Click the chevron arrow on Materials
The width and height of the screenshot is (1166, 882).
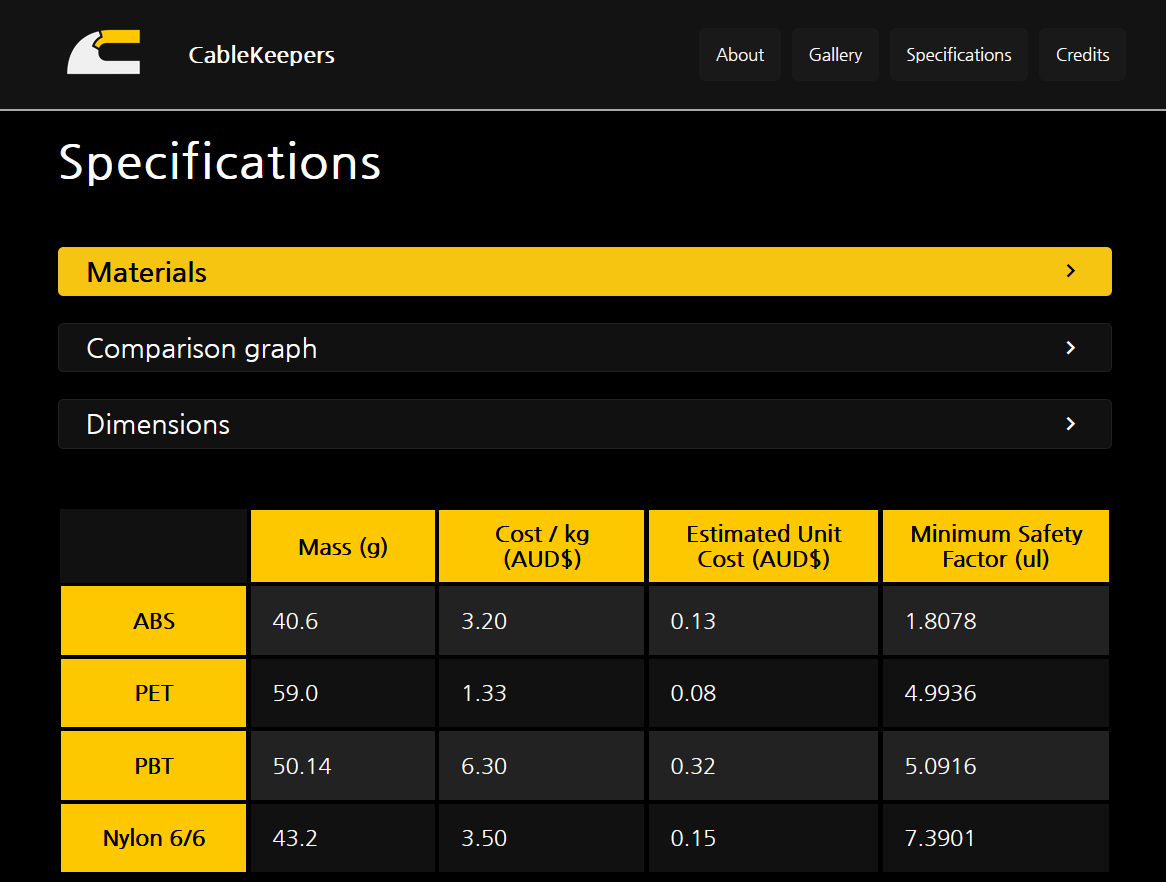(1070, 271)
